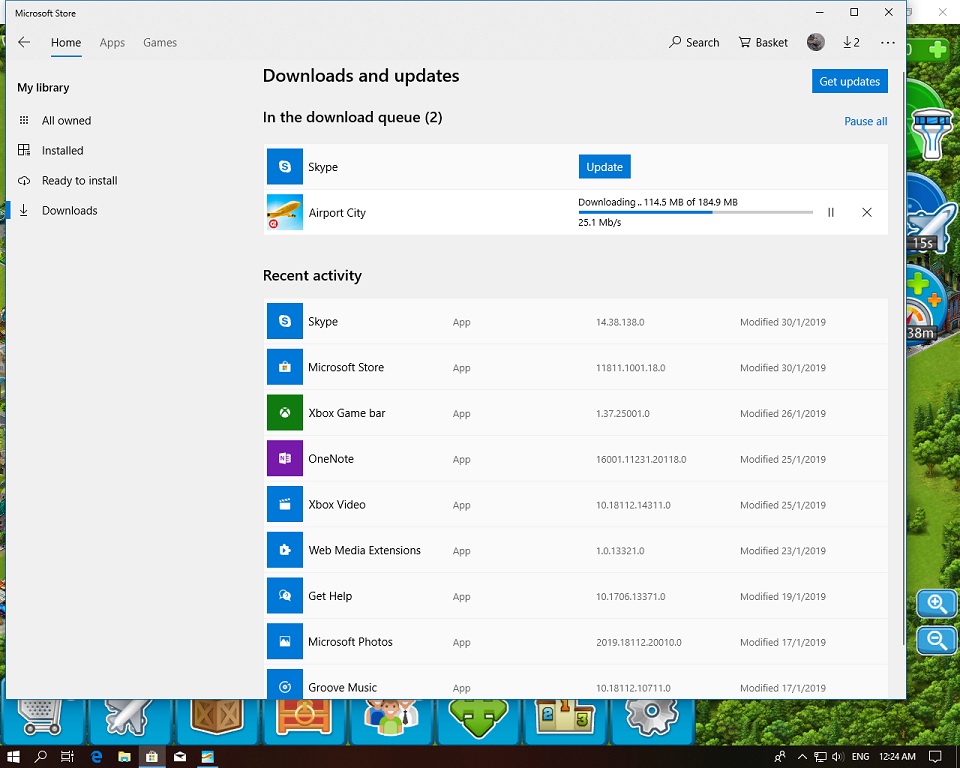Click the Skype icon in the download queue
The height and width of the screenshot is (768, 960).
click(x=285, y=167)
